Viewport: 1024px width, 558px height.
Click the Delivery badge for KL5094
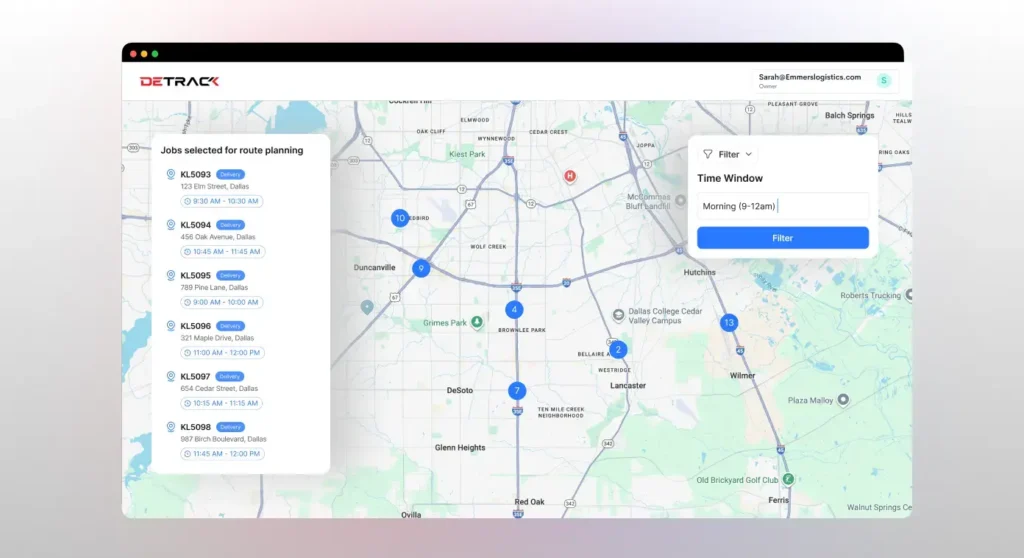click(230, 225)
